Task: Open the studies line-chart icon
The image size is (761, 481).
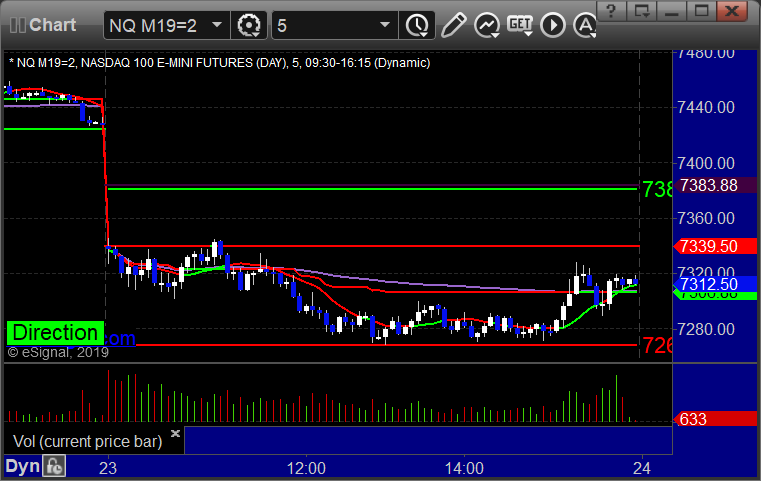Action: tap(487, 25)
